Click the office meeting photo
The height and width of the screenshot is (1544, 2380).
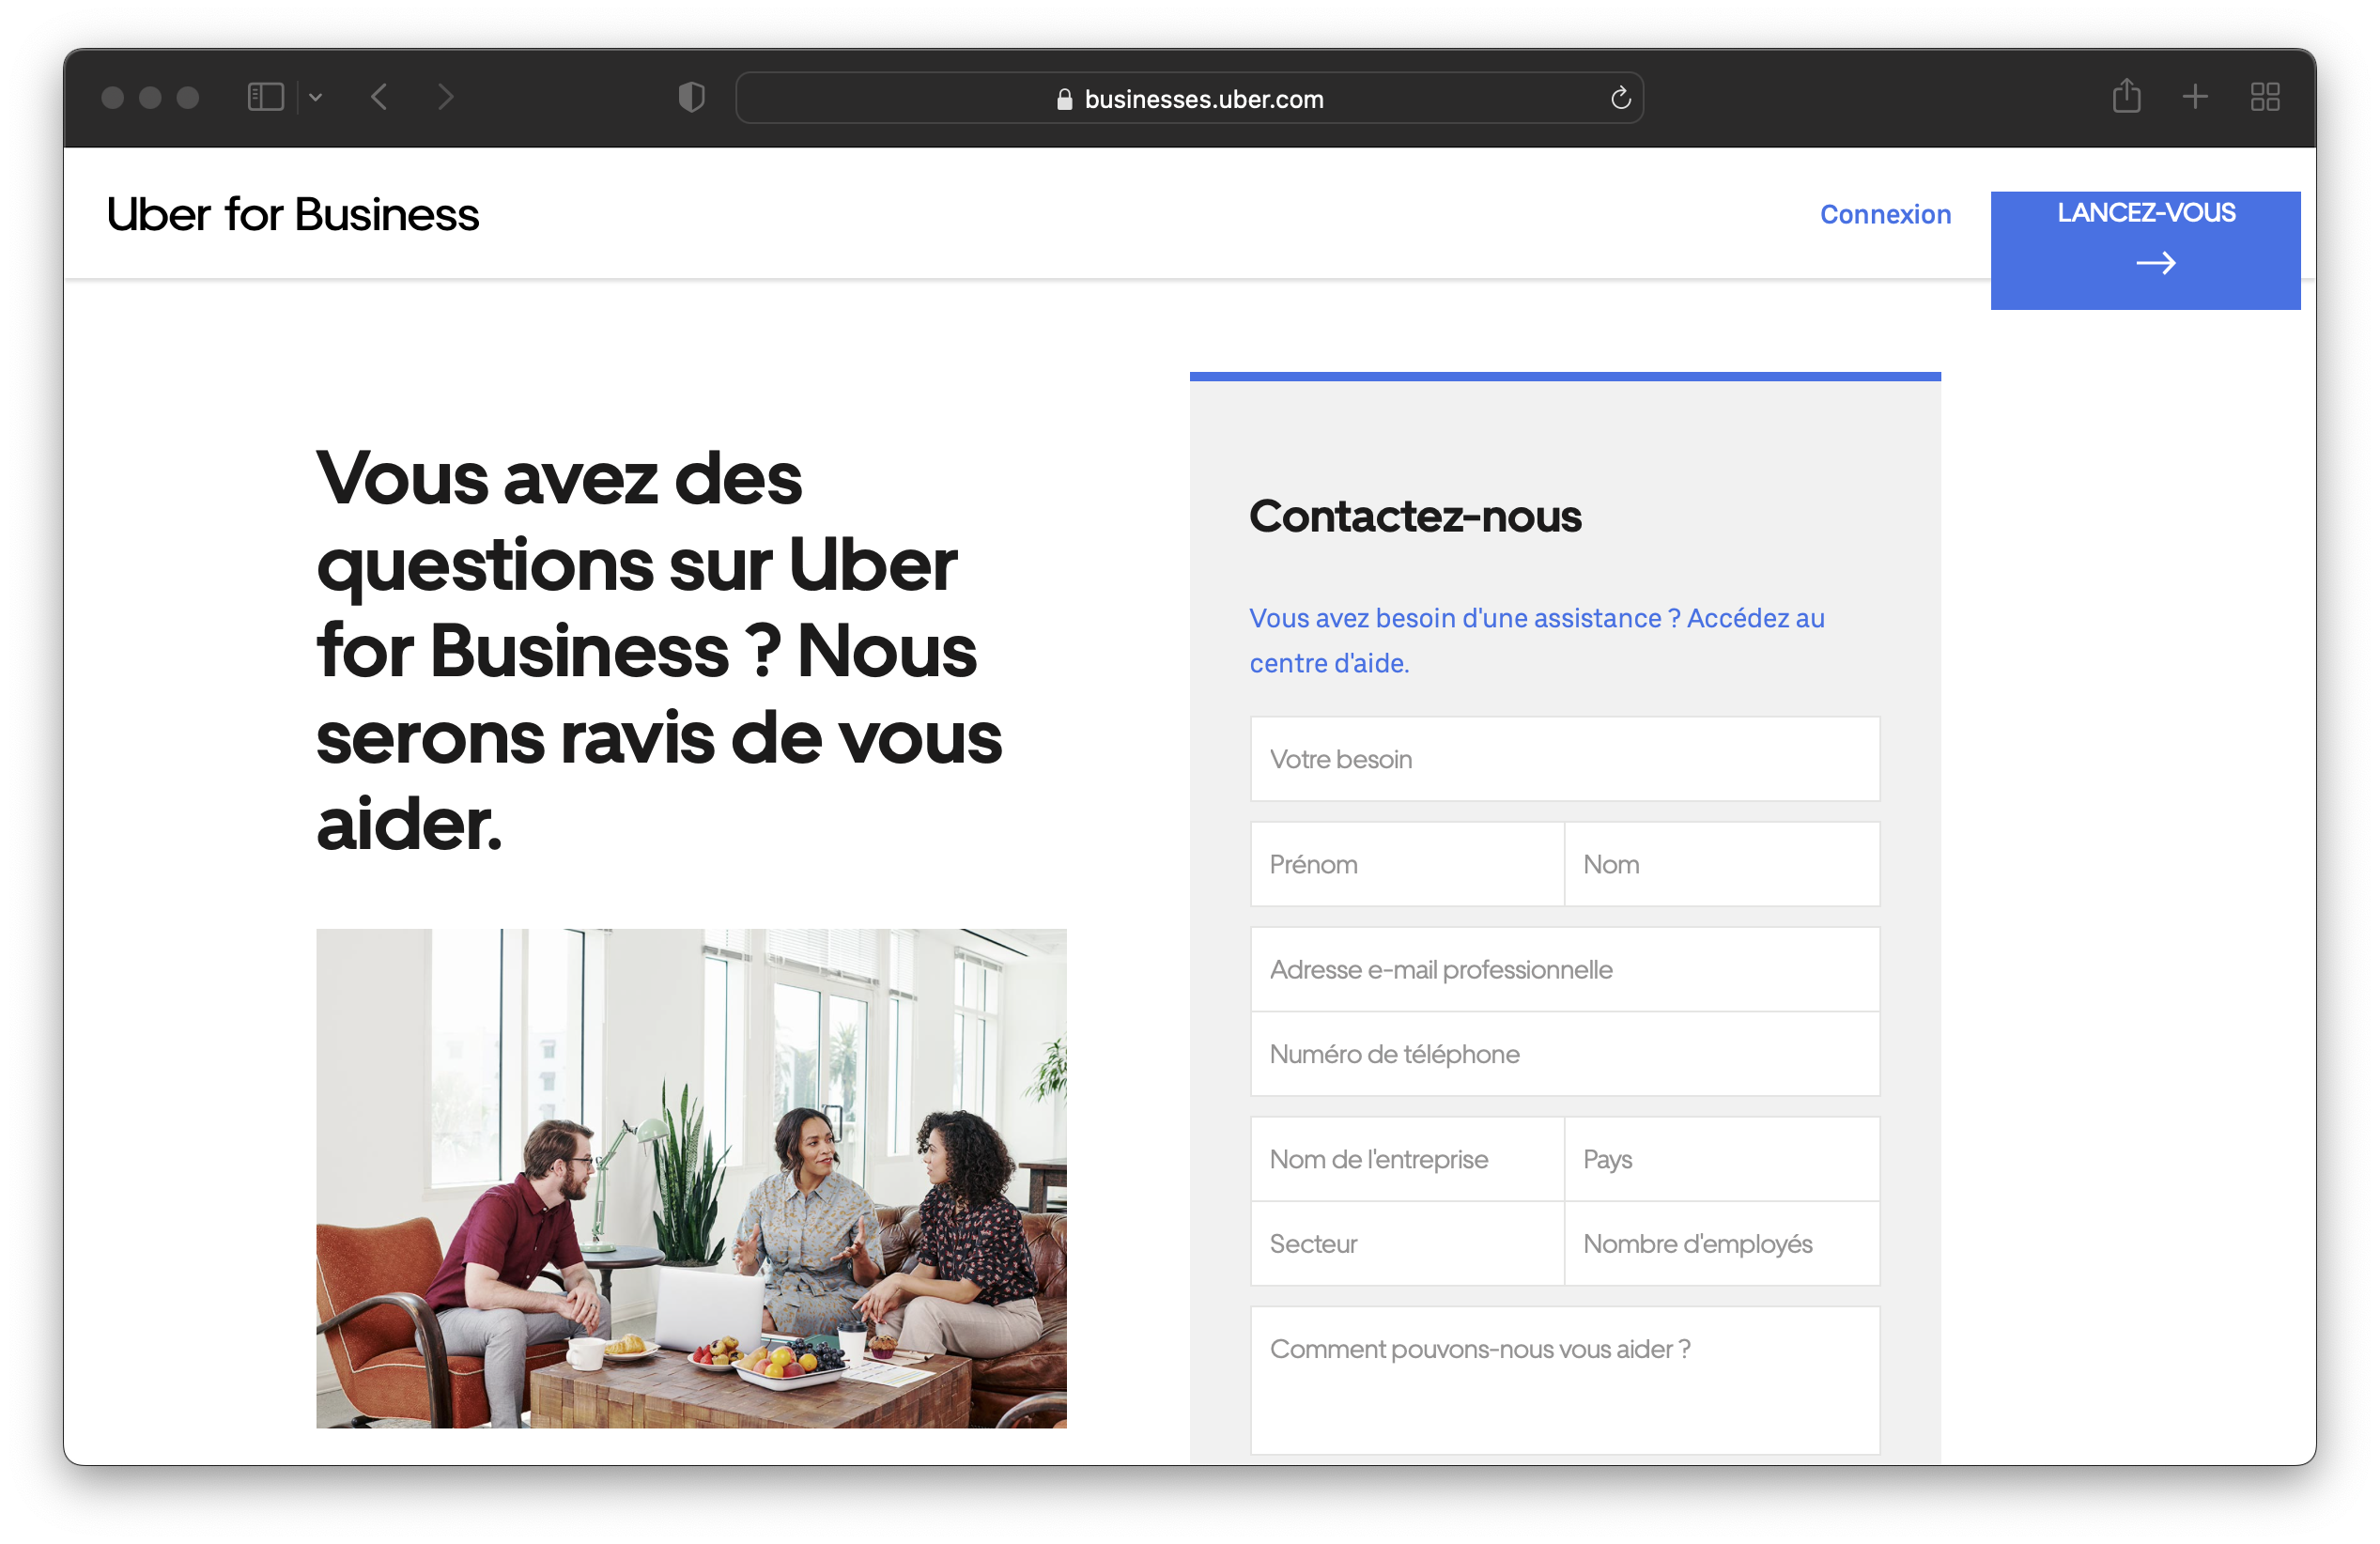click(x=691, y=1178)
